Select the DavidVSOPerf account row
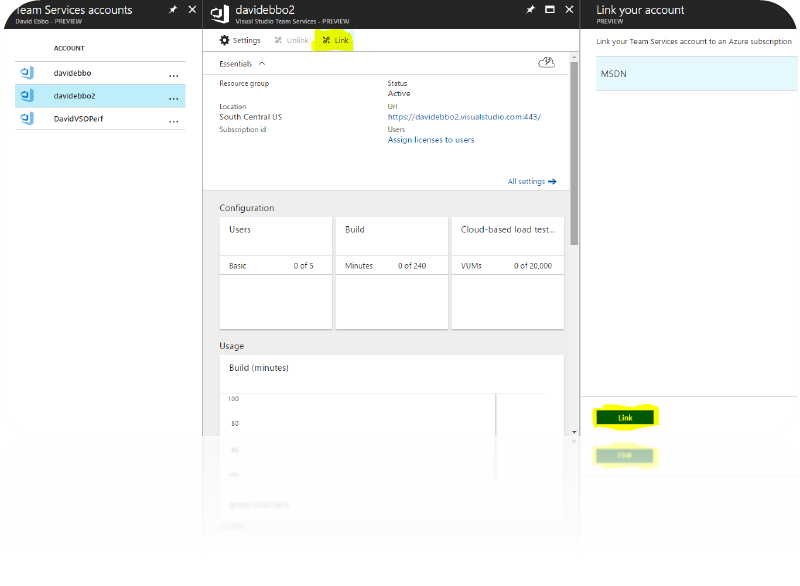800x586 pixels. [100, 119]
